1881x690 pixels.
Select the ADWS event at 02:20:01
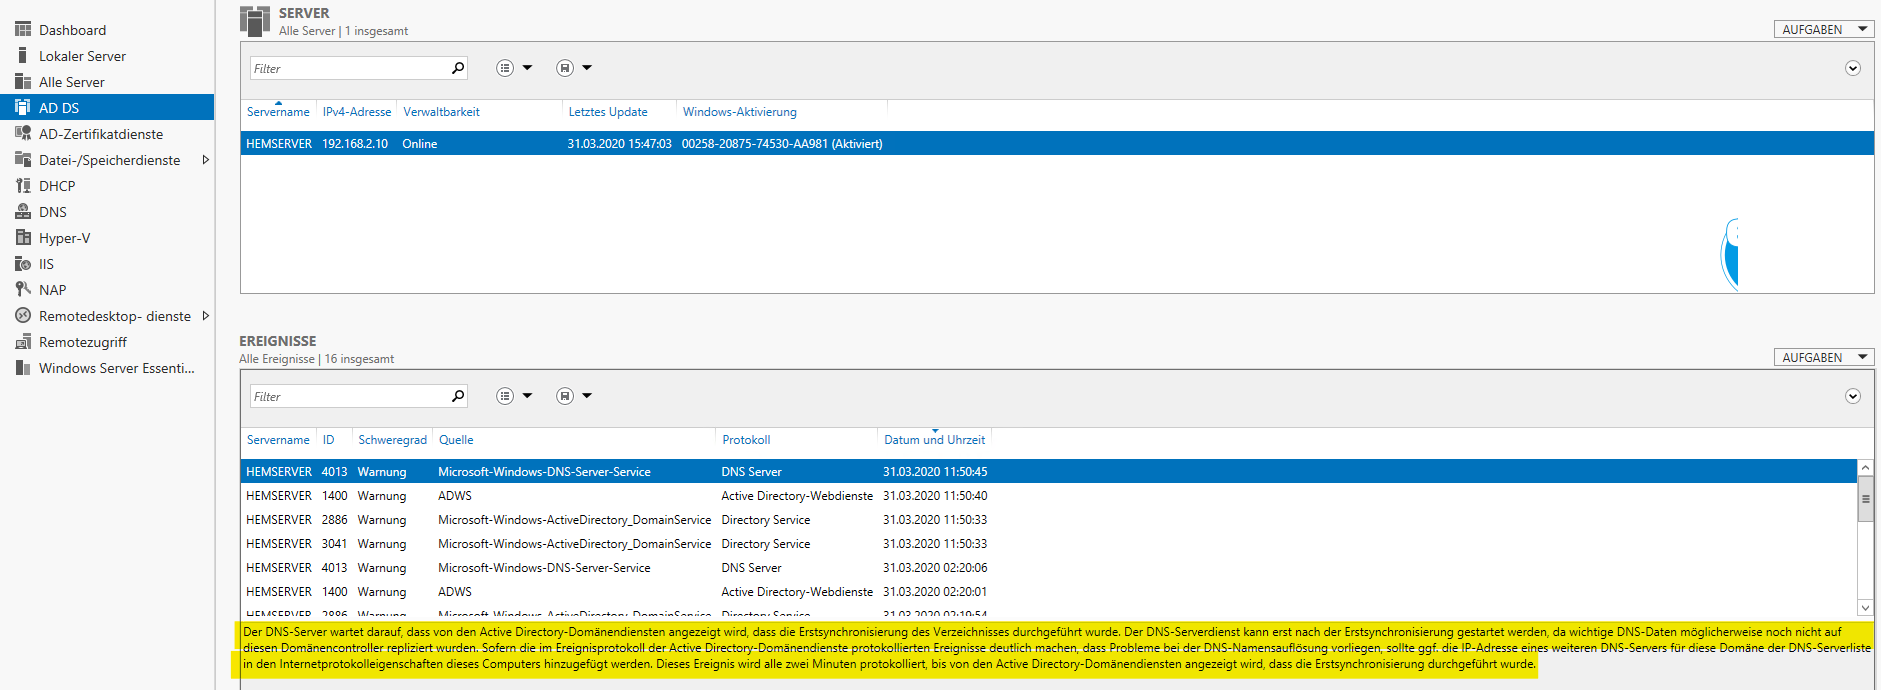point(1049,592)
